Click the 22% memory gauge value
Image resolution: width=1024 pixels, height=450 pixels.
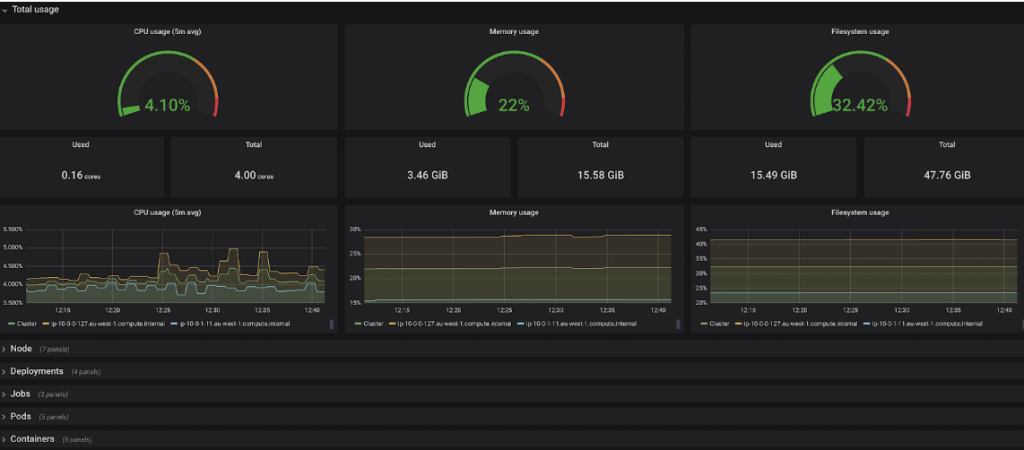[x=514, y=105]
